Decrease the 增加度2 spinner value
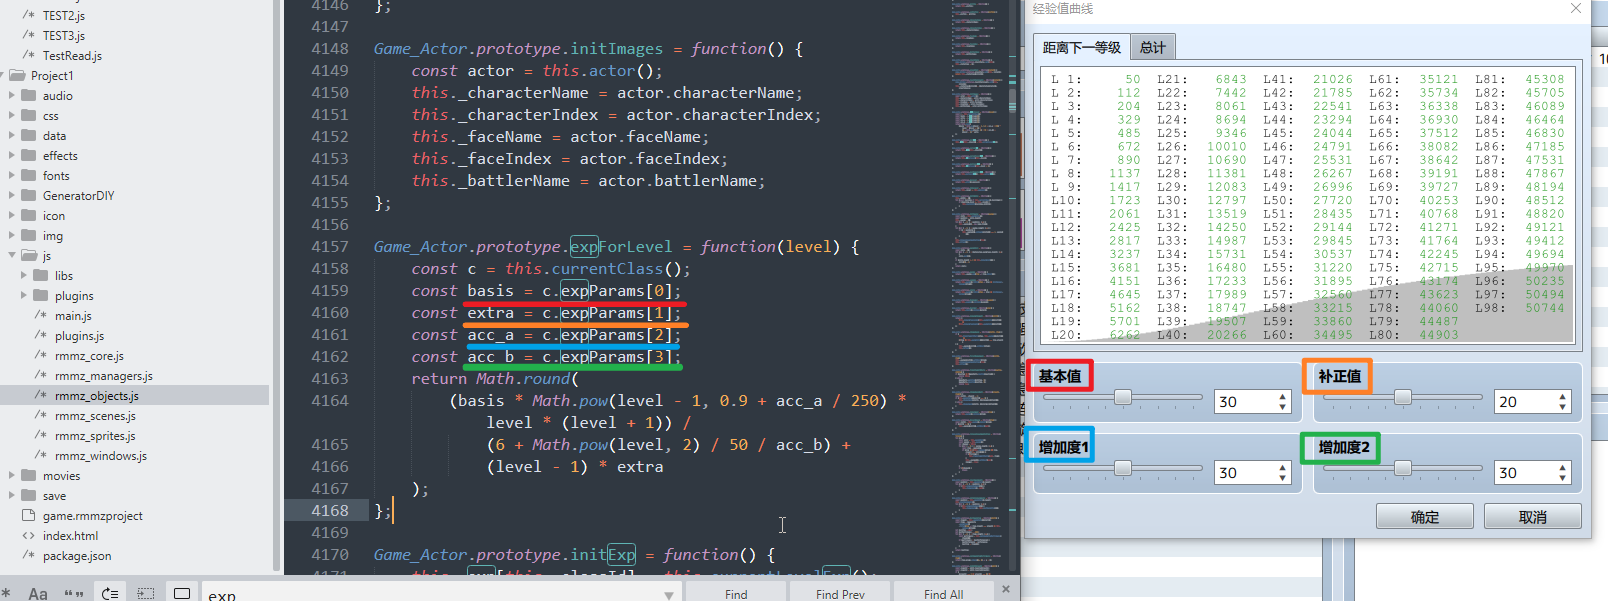Screen dimensions: 1608x601 tap(1563, 478)
